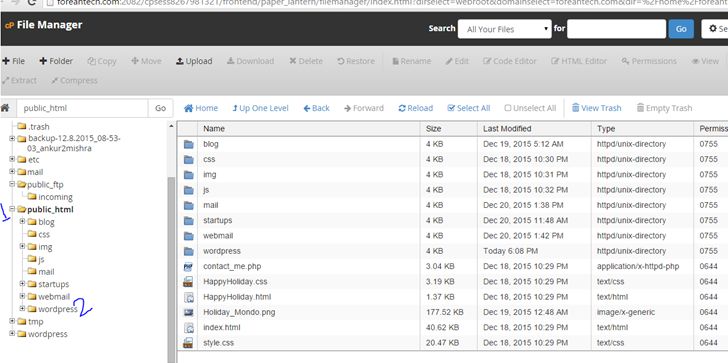Click the Empty Trash link
This screenshot has width=728, height=363.
click(x=664, y=108)
